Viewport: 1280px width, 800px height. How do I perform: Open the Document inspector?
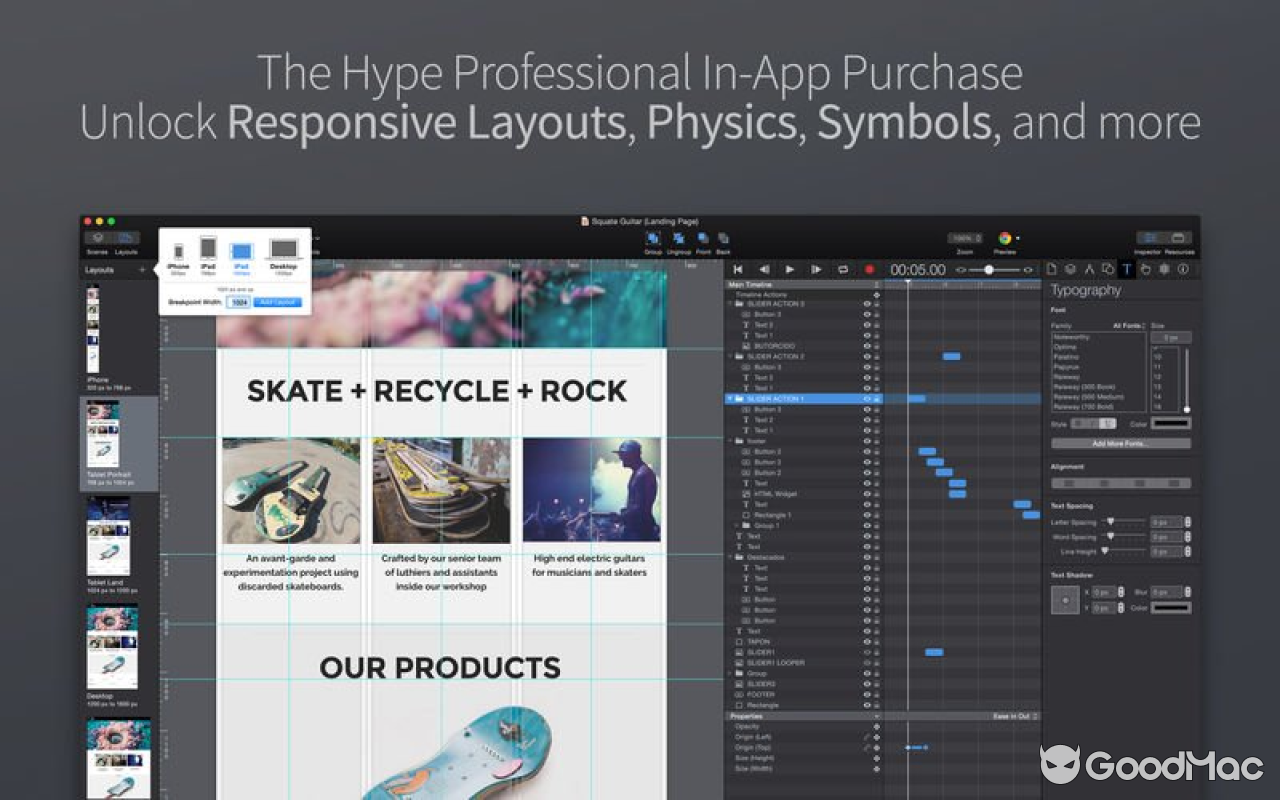coord(1052,268)
